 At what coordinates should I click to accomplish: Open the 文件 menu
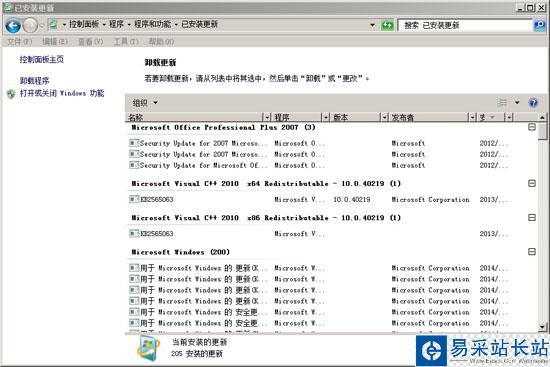coord(20,42)
